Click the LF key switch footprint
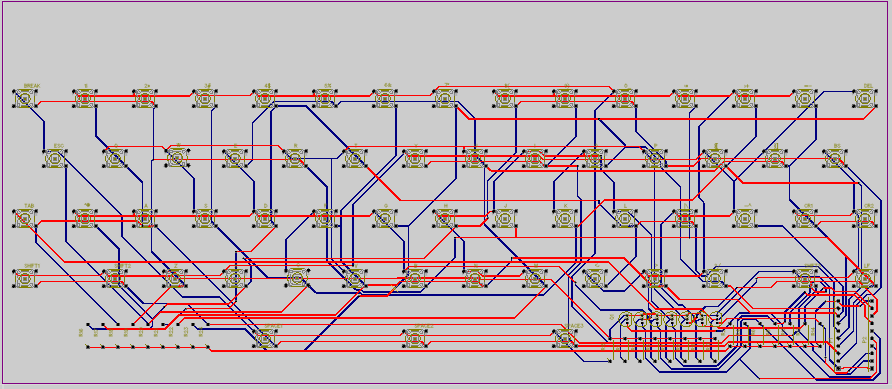The image size is (892, 389). [x=865, y=278]
